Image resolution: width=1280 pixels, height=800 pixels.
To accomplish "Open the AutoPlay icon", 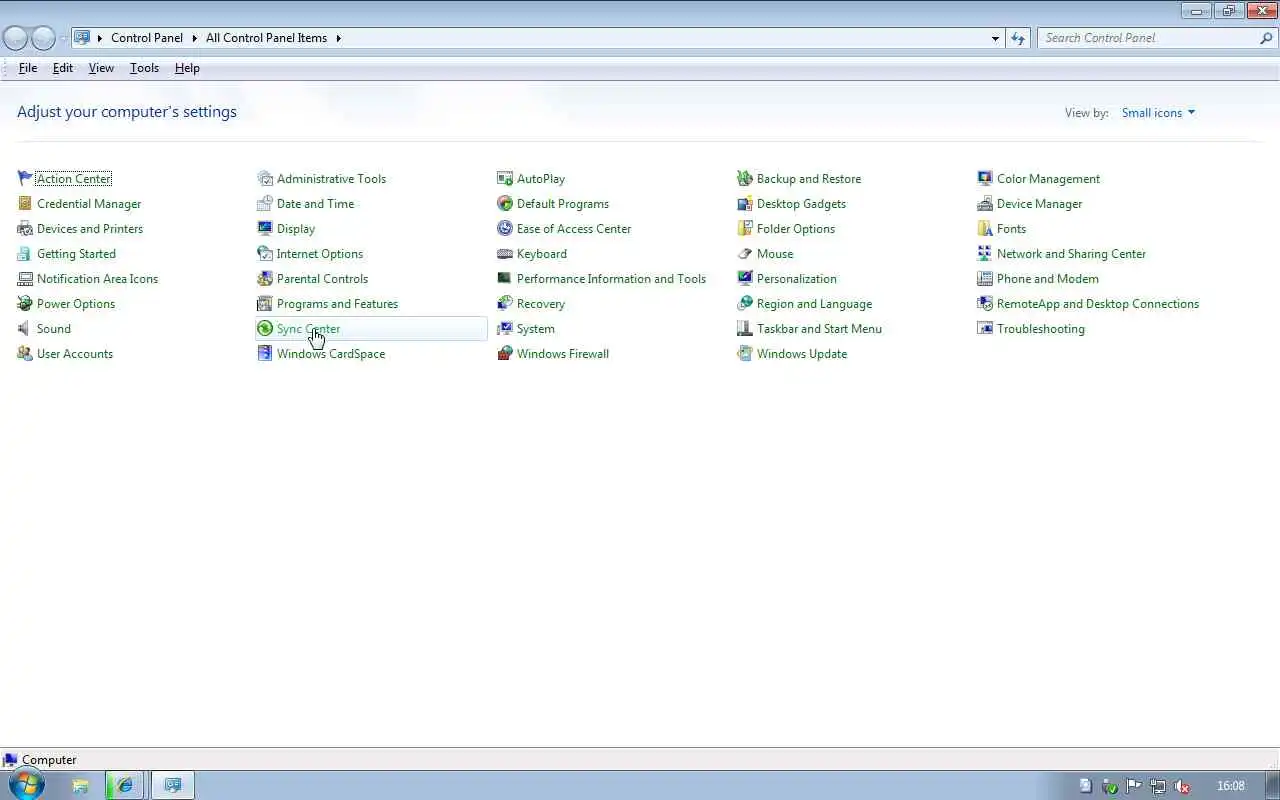I will pos(505,178).
